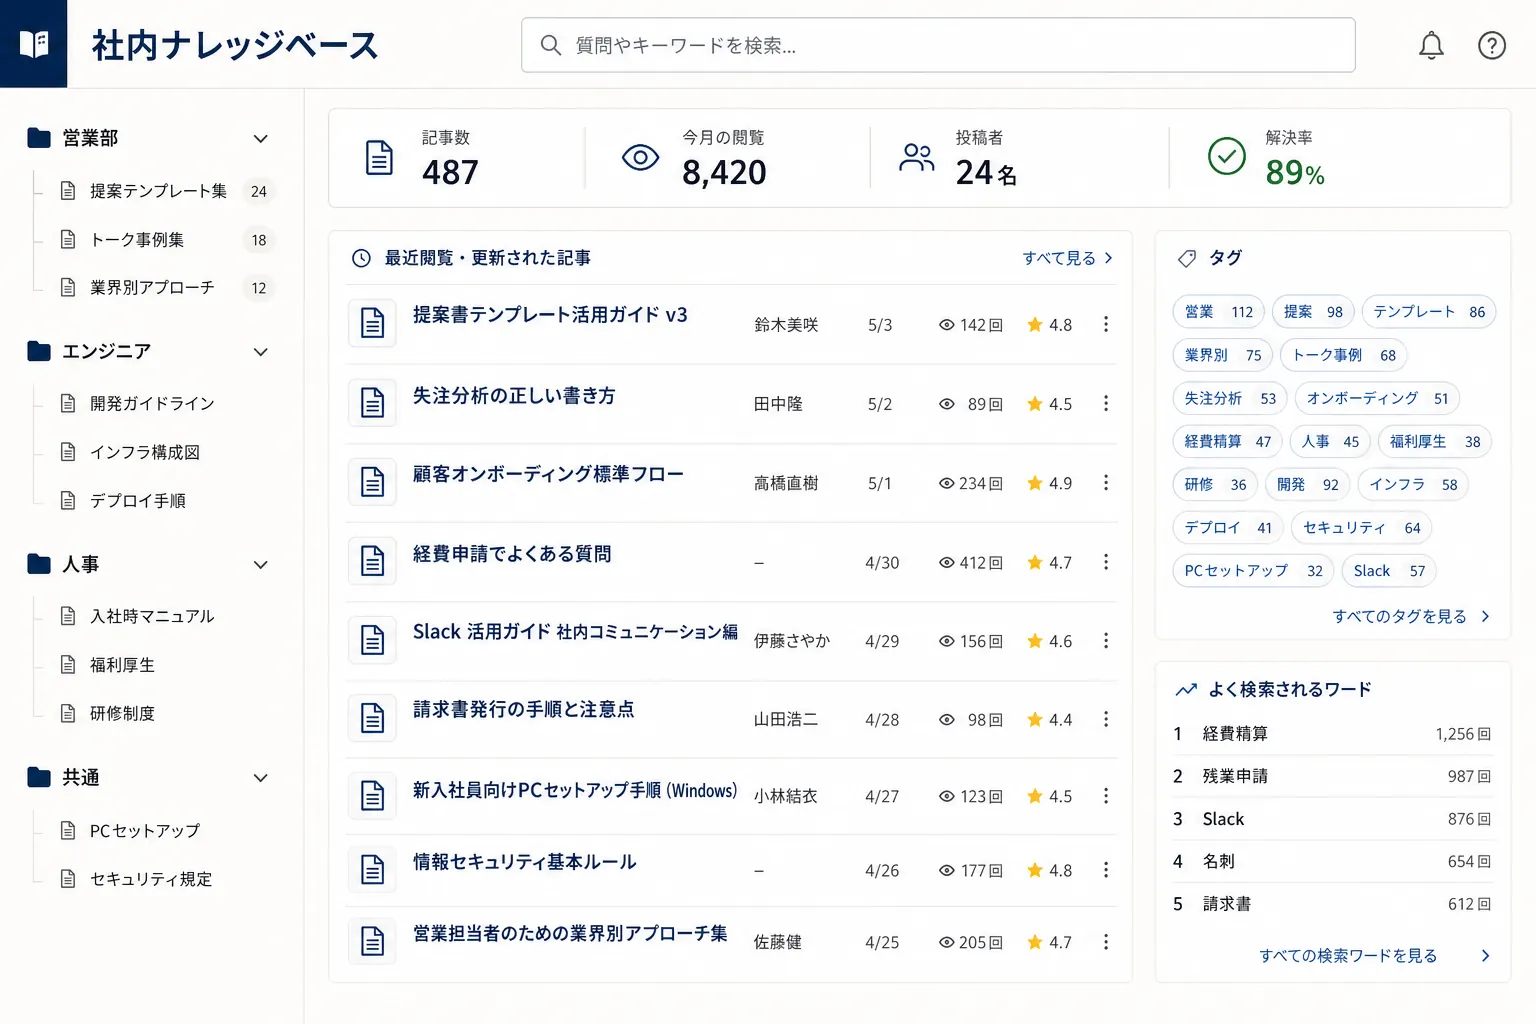Open more options for 顧客オンボーディング標準フロー
This screenshot has width=1536, height=1024.
point(1105,483)
